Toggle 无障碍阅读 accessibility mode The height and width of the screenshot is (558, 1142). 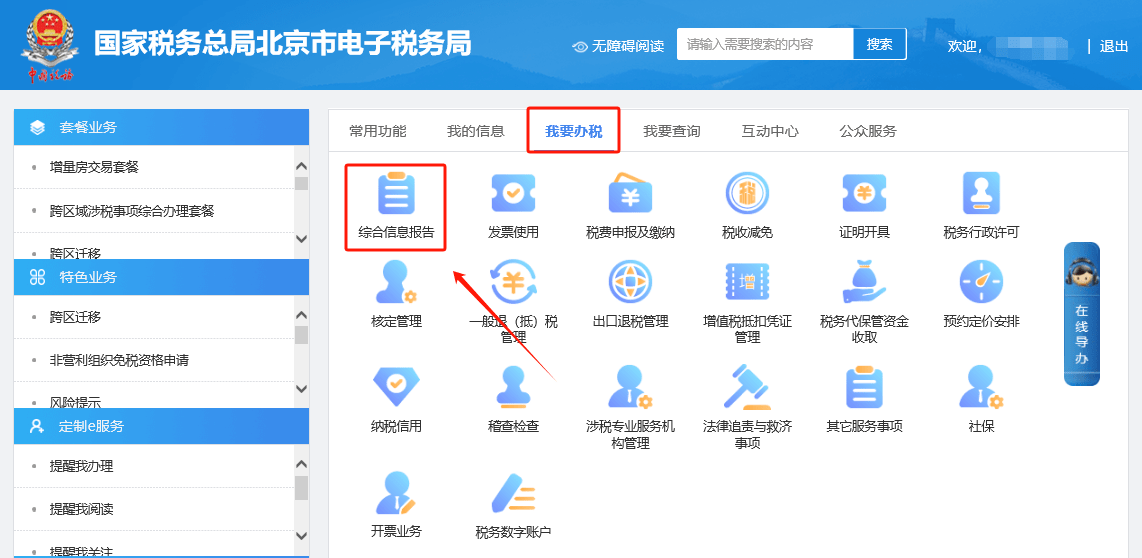[618, 46]
